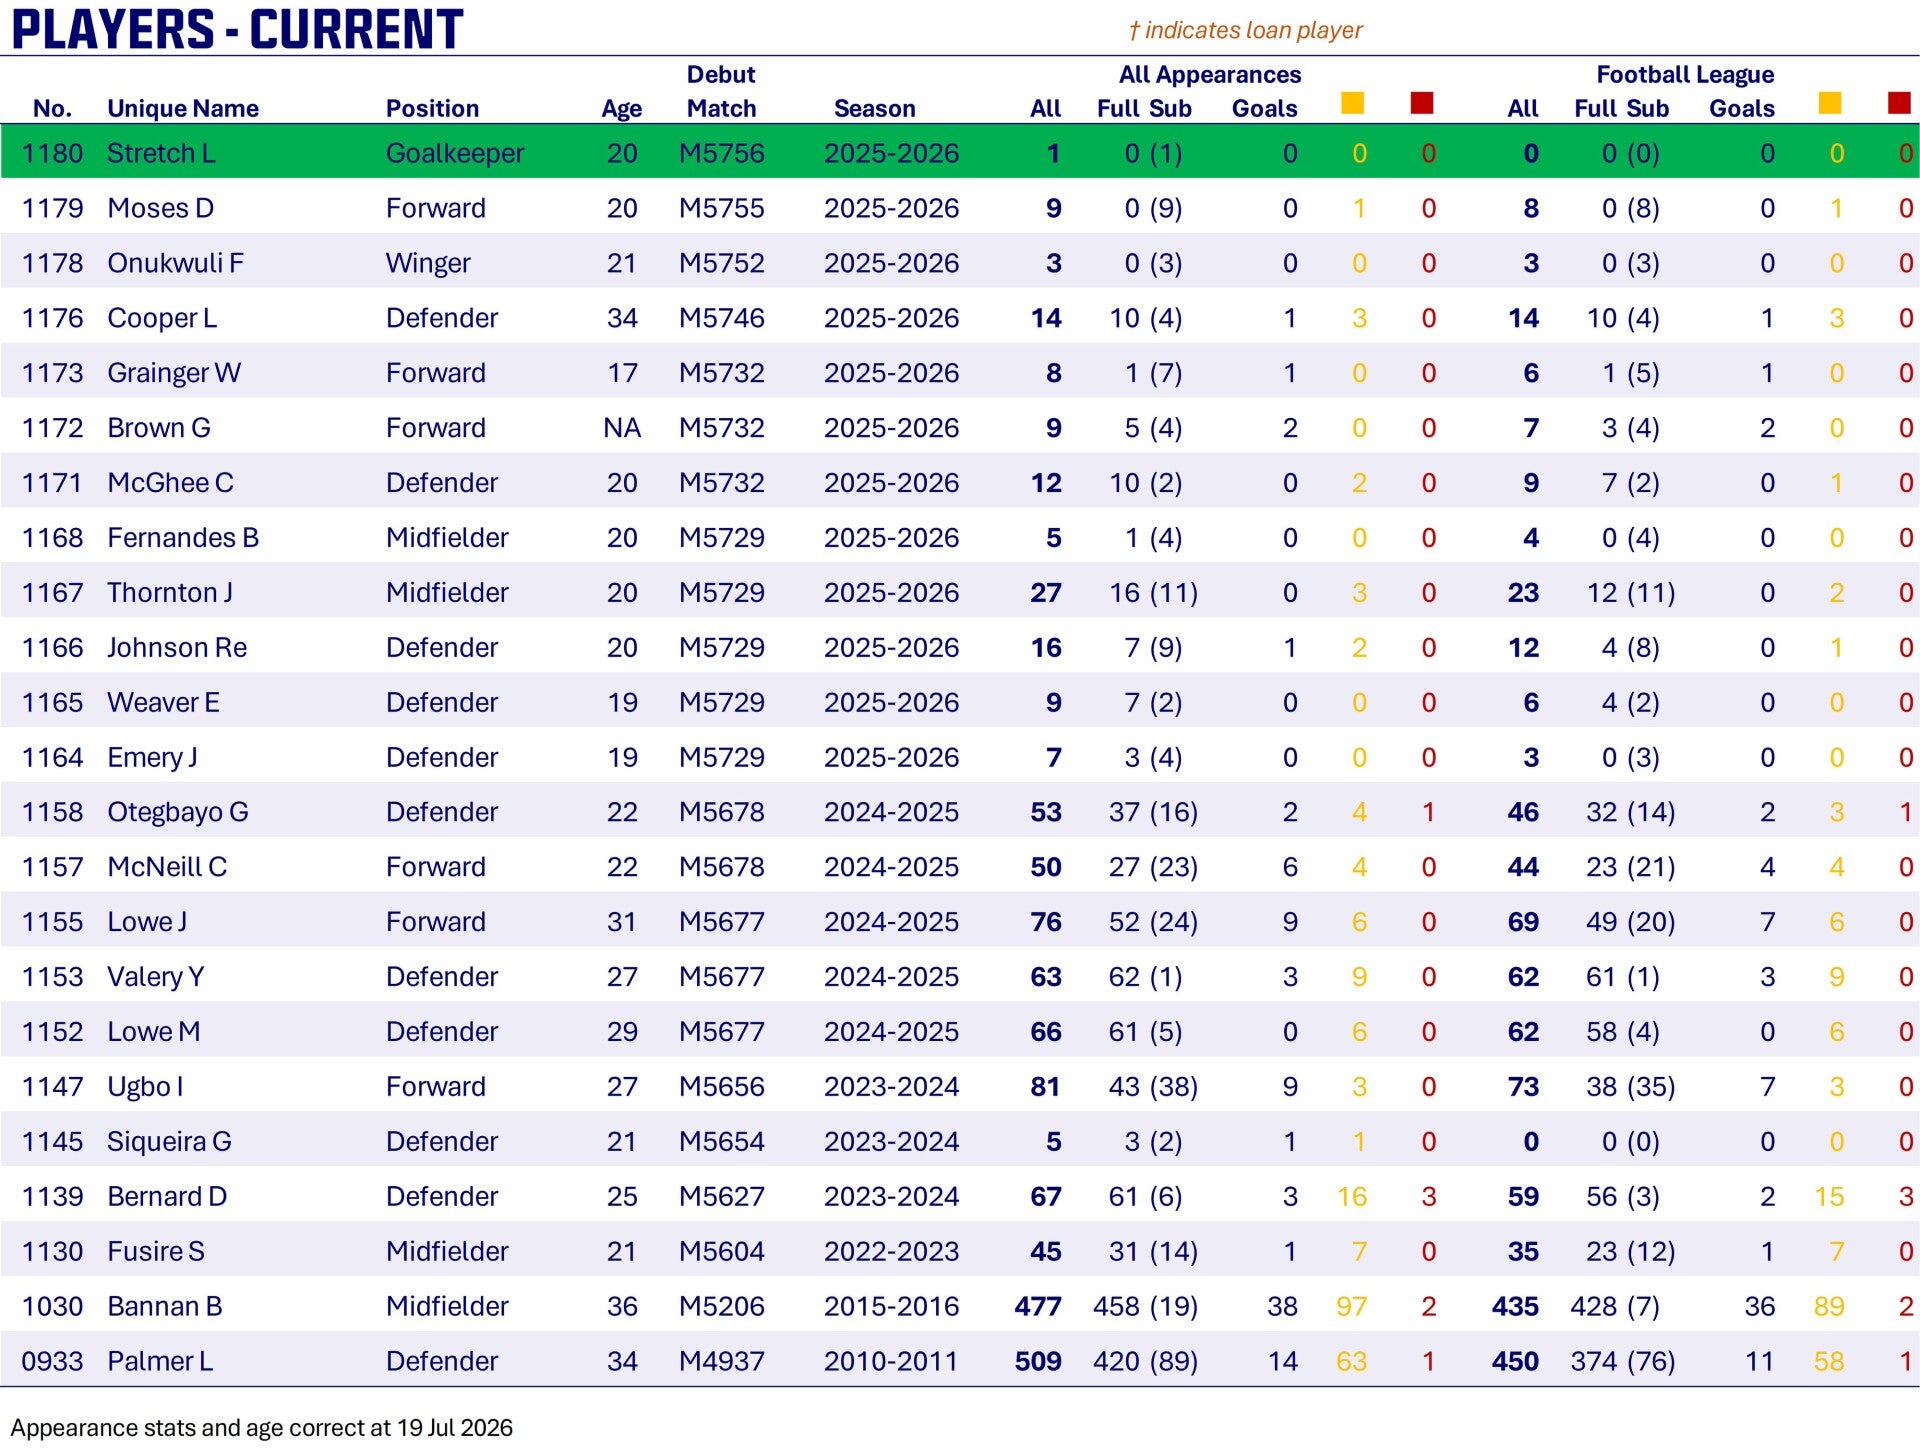
Task: Click the Unique Name column header
Action: [x=183, y=108]
